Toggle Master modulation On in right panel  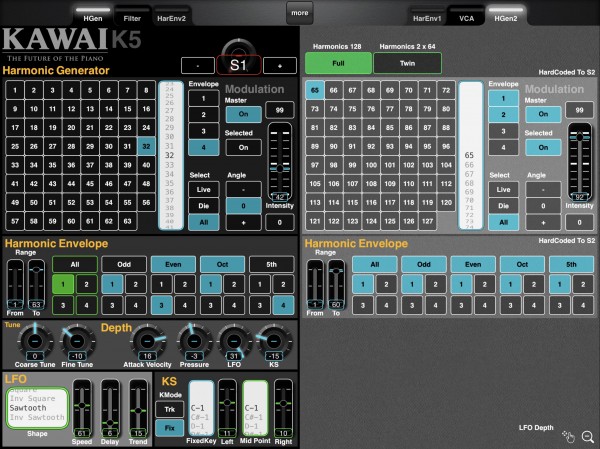click(543, 114)
